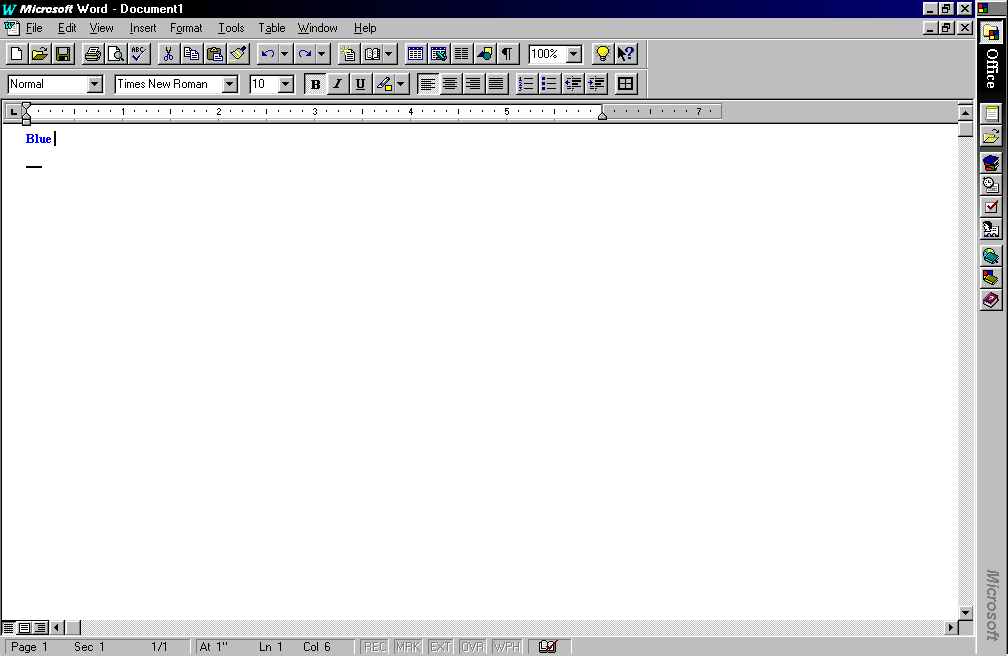Align text left
This screenshot has height=656, width=1008.
click(428, 84)
